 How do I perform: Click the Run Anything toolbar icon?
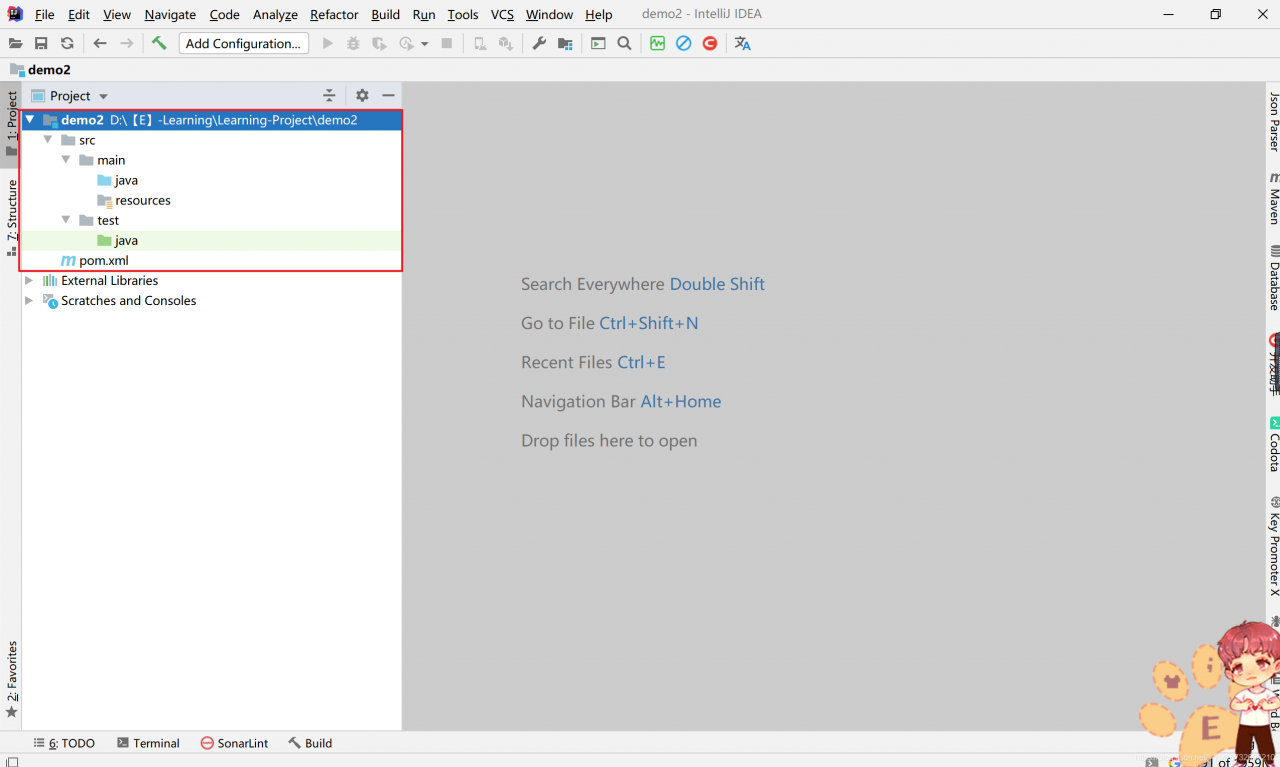[x=598, y=43]
